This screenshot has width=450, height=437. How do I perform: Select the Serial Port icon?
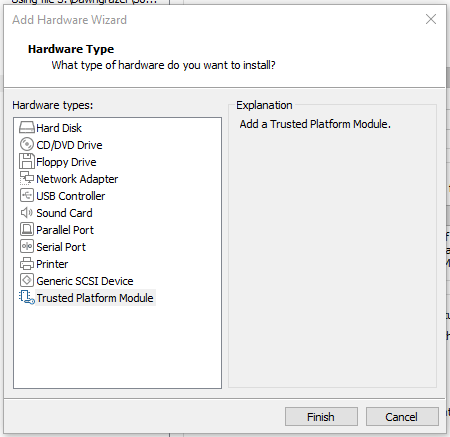(27, 246)
